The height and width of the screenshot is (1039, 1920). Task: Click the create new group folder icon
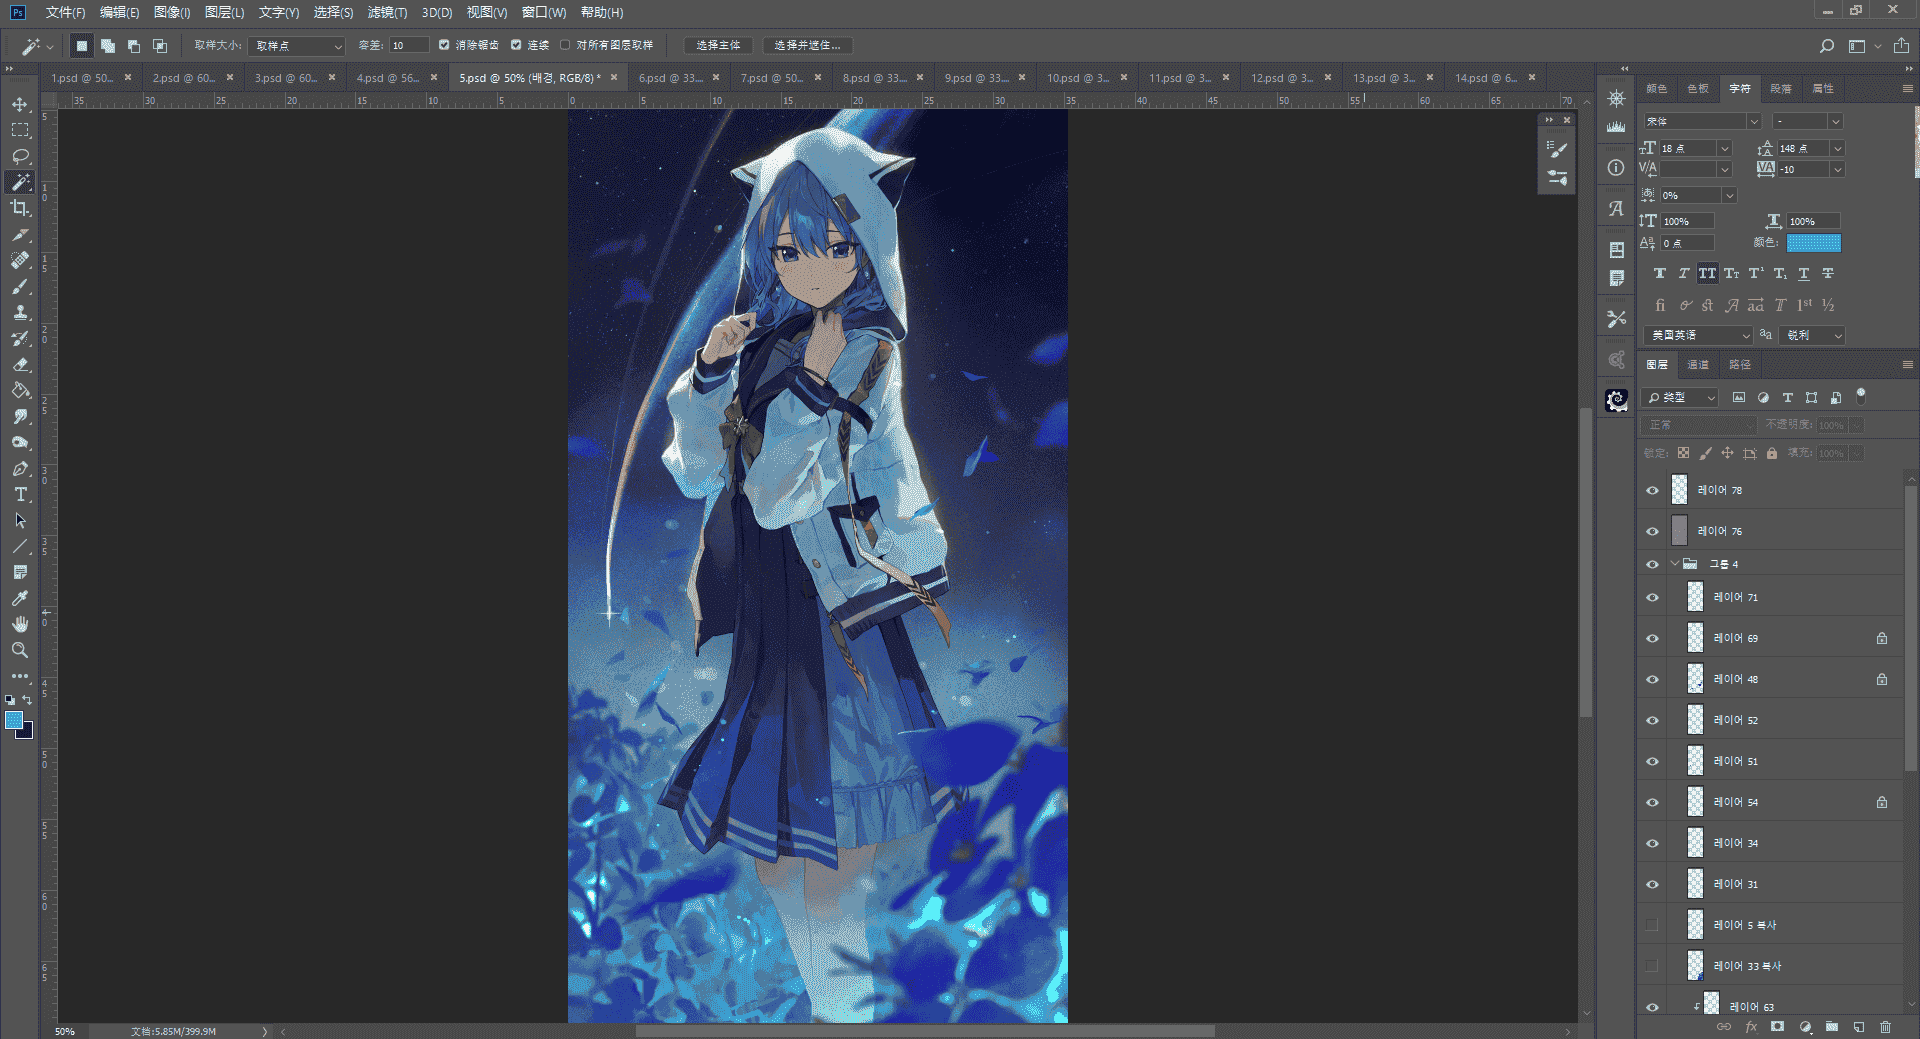pyautogui.click(x=1832, y=1027)
